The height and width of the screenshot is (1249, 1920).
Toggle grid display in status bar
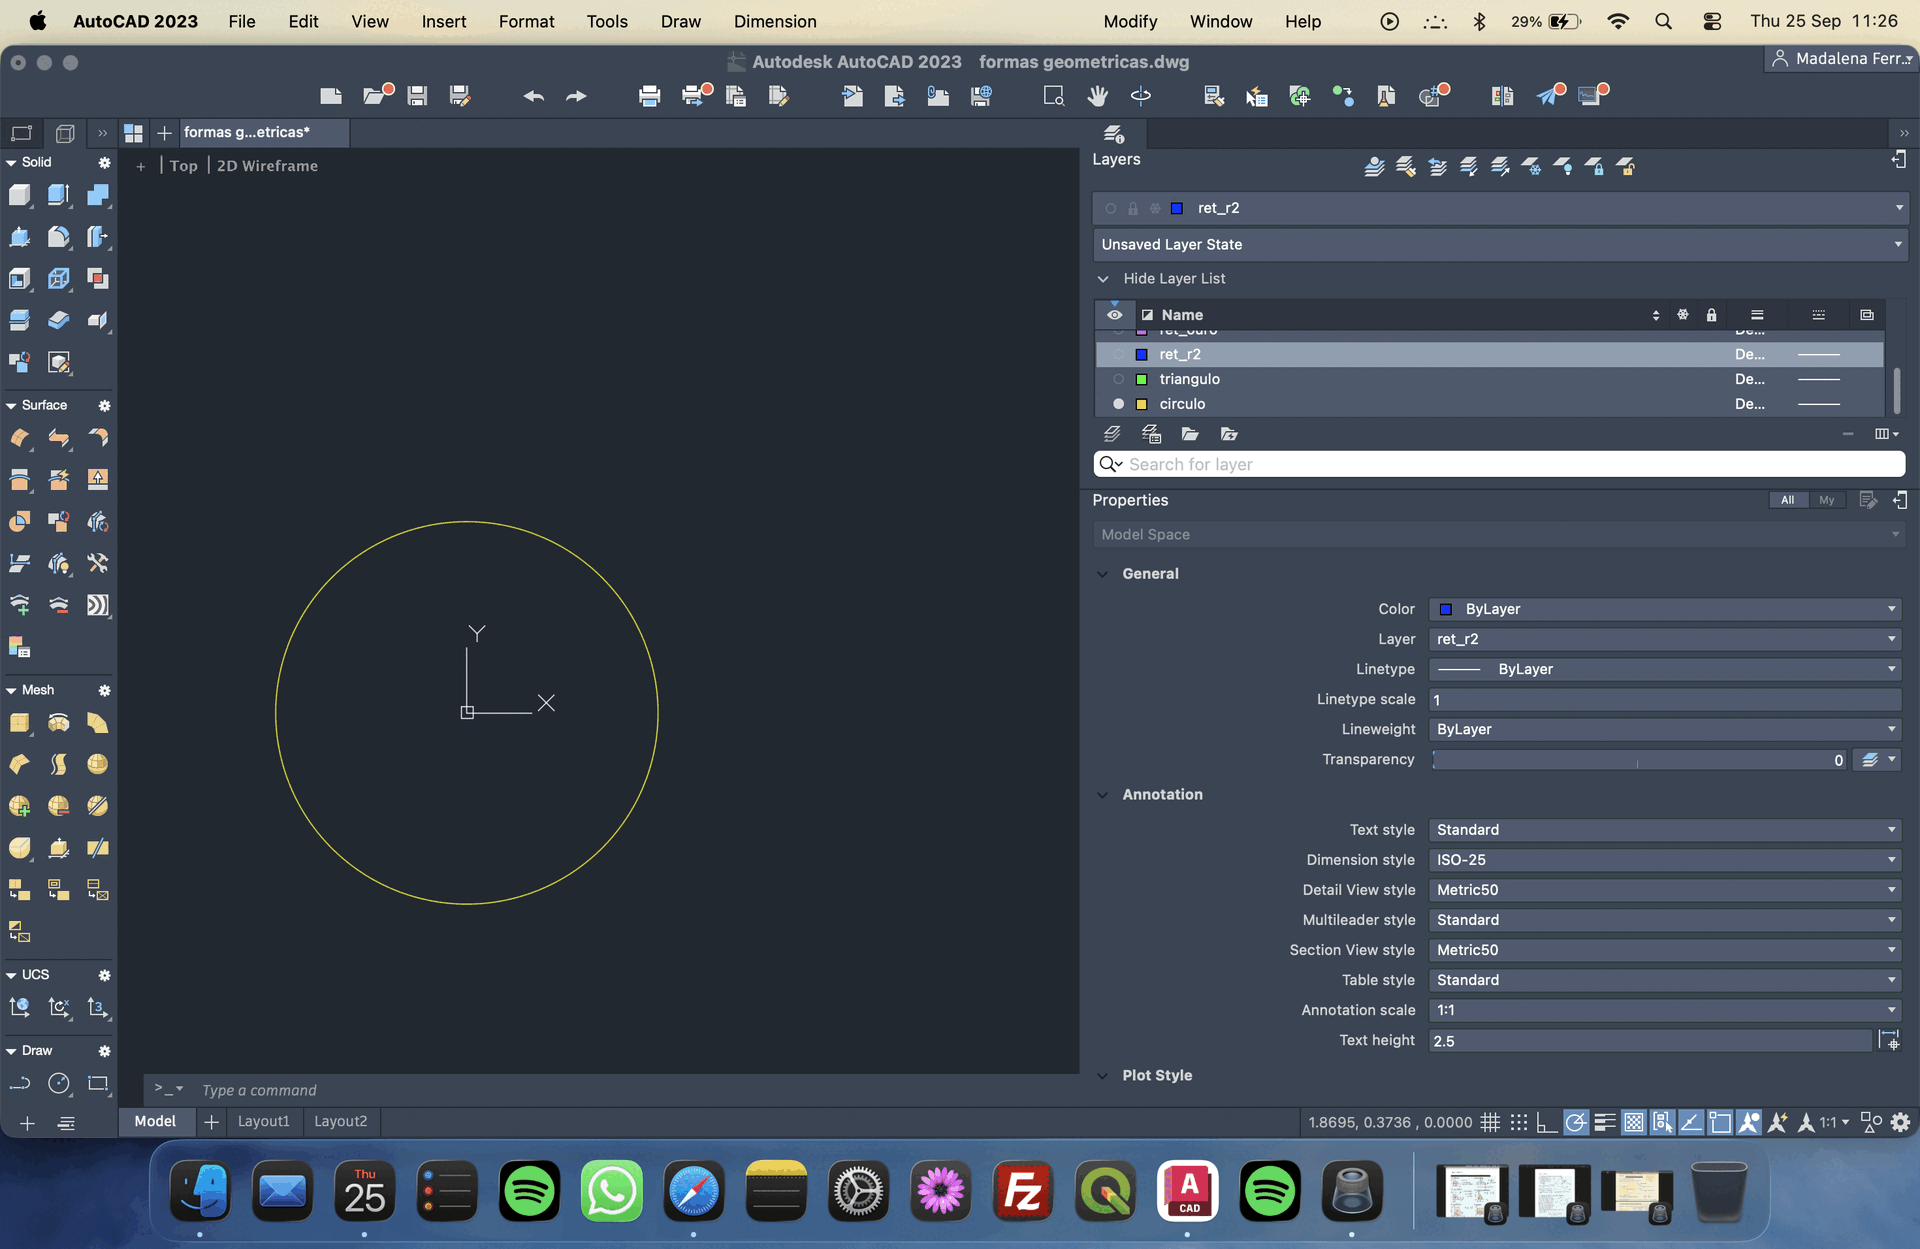(x=1490, y=1122)
